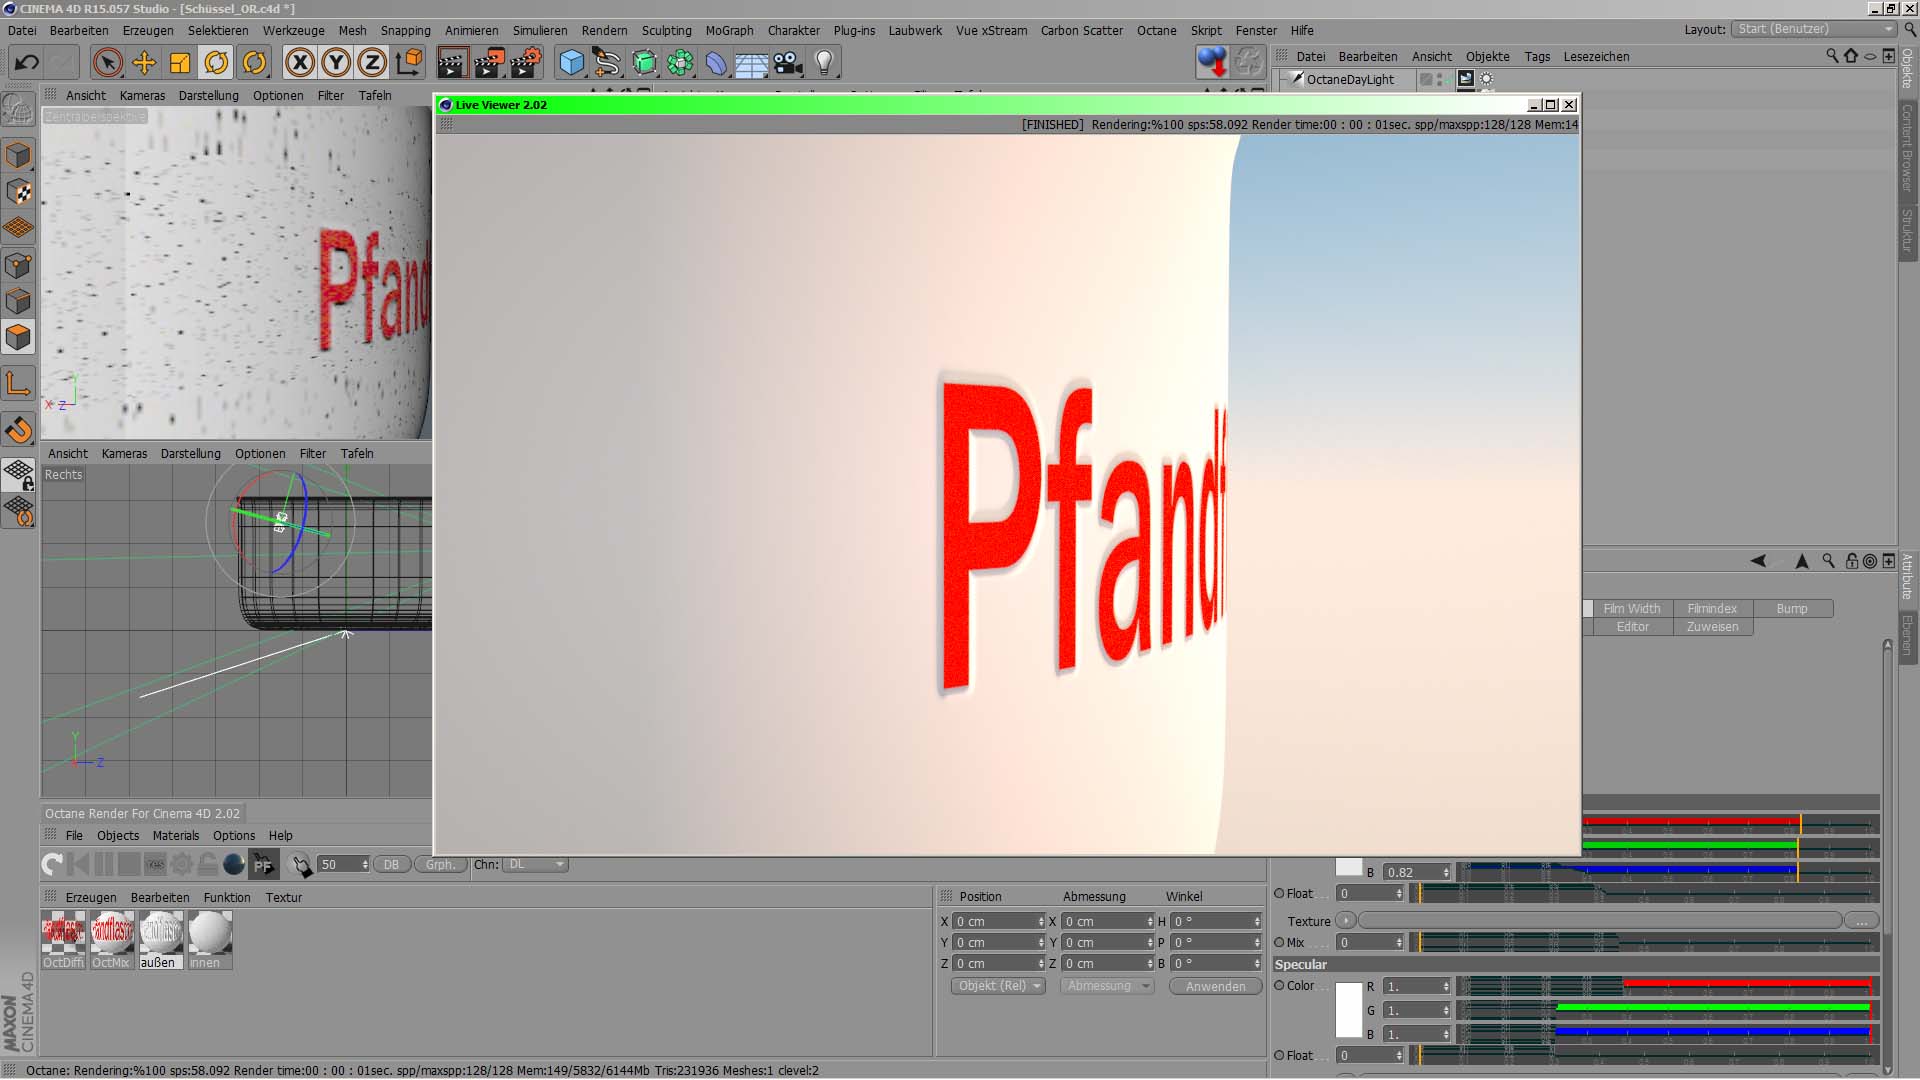Add a light with bulb icon
The image size is (1920, 1080).
pos(824,63)
